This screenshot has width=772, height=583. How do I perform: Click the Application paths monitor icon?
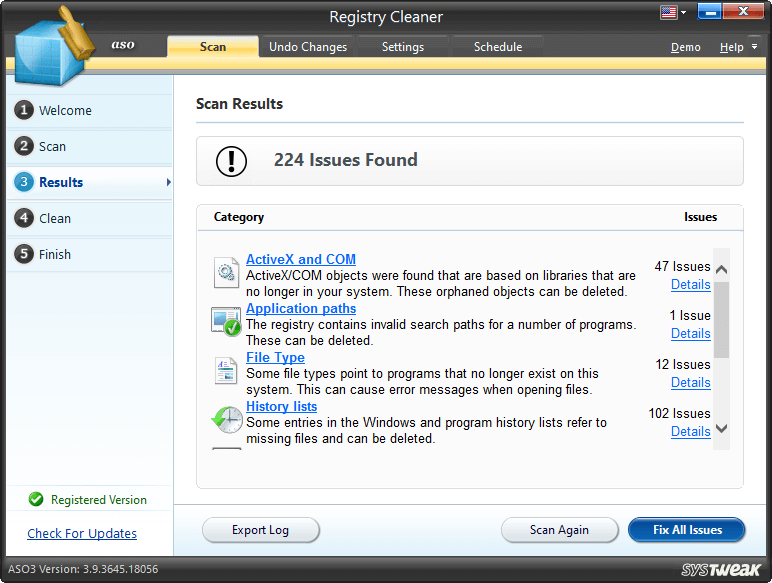tap(226, 321)
